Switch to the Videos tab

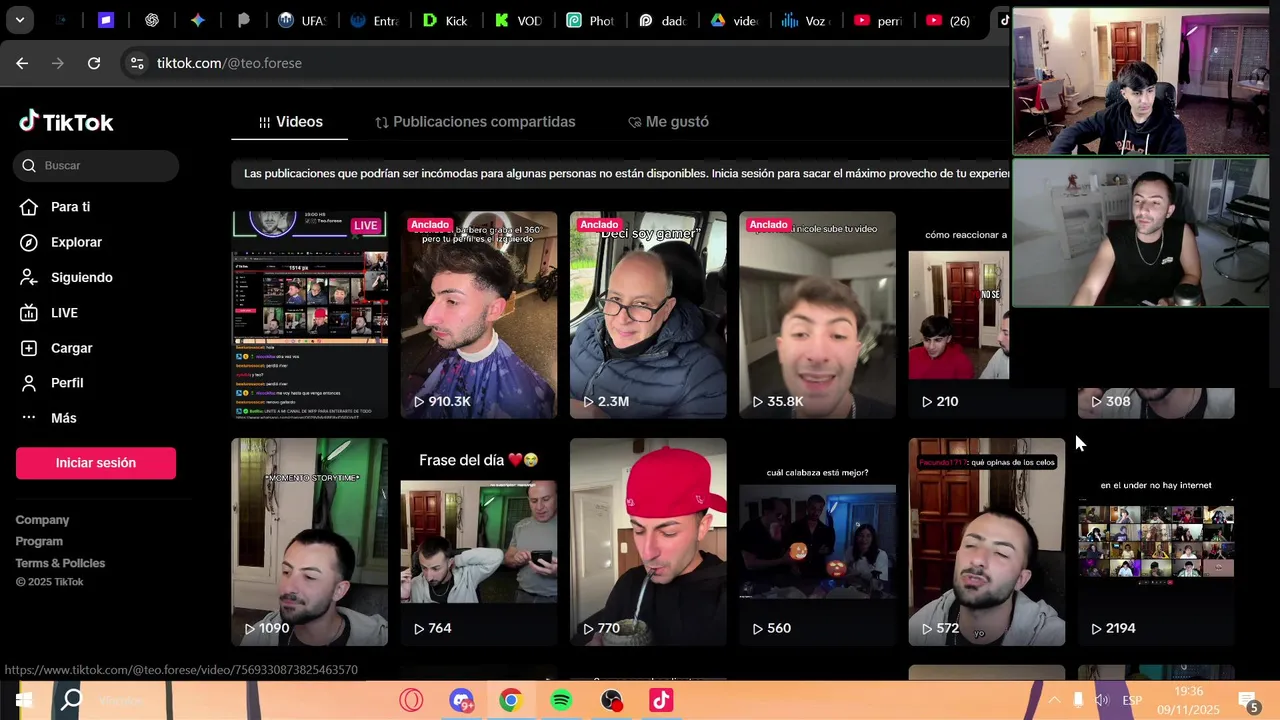pyautogui.click(x=290, y=122)
